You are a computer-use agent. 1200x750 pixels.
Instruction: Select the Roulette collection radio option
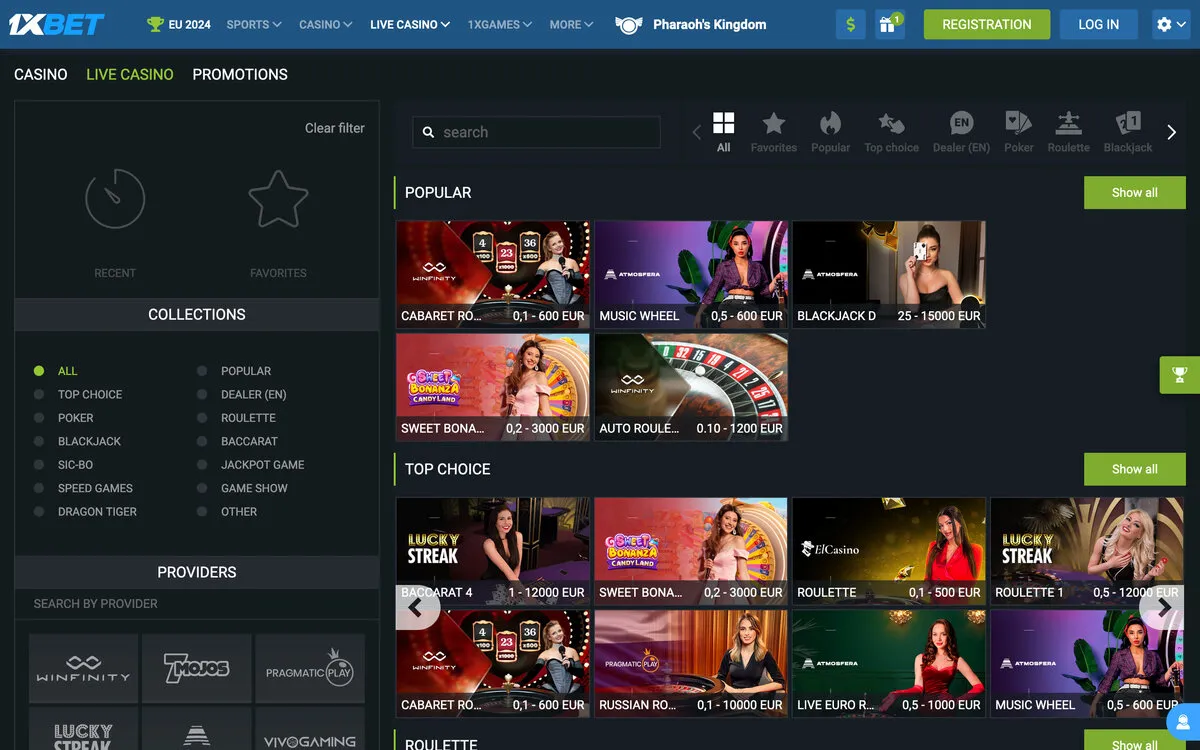(202, 418)
